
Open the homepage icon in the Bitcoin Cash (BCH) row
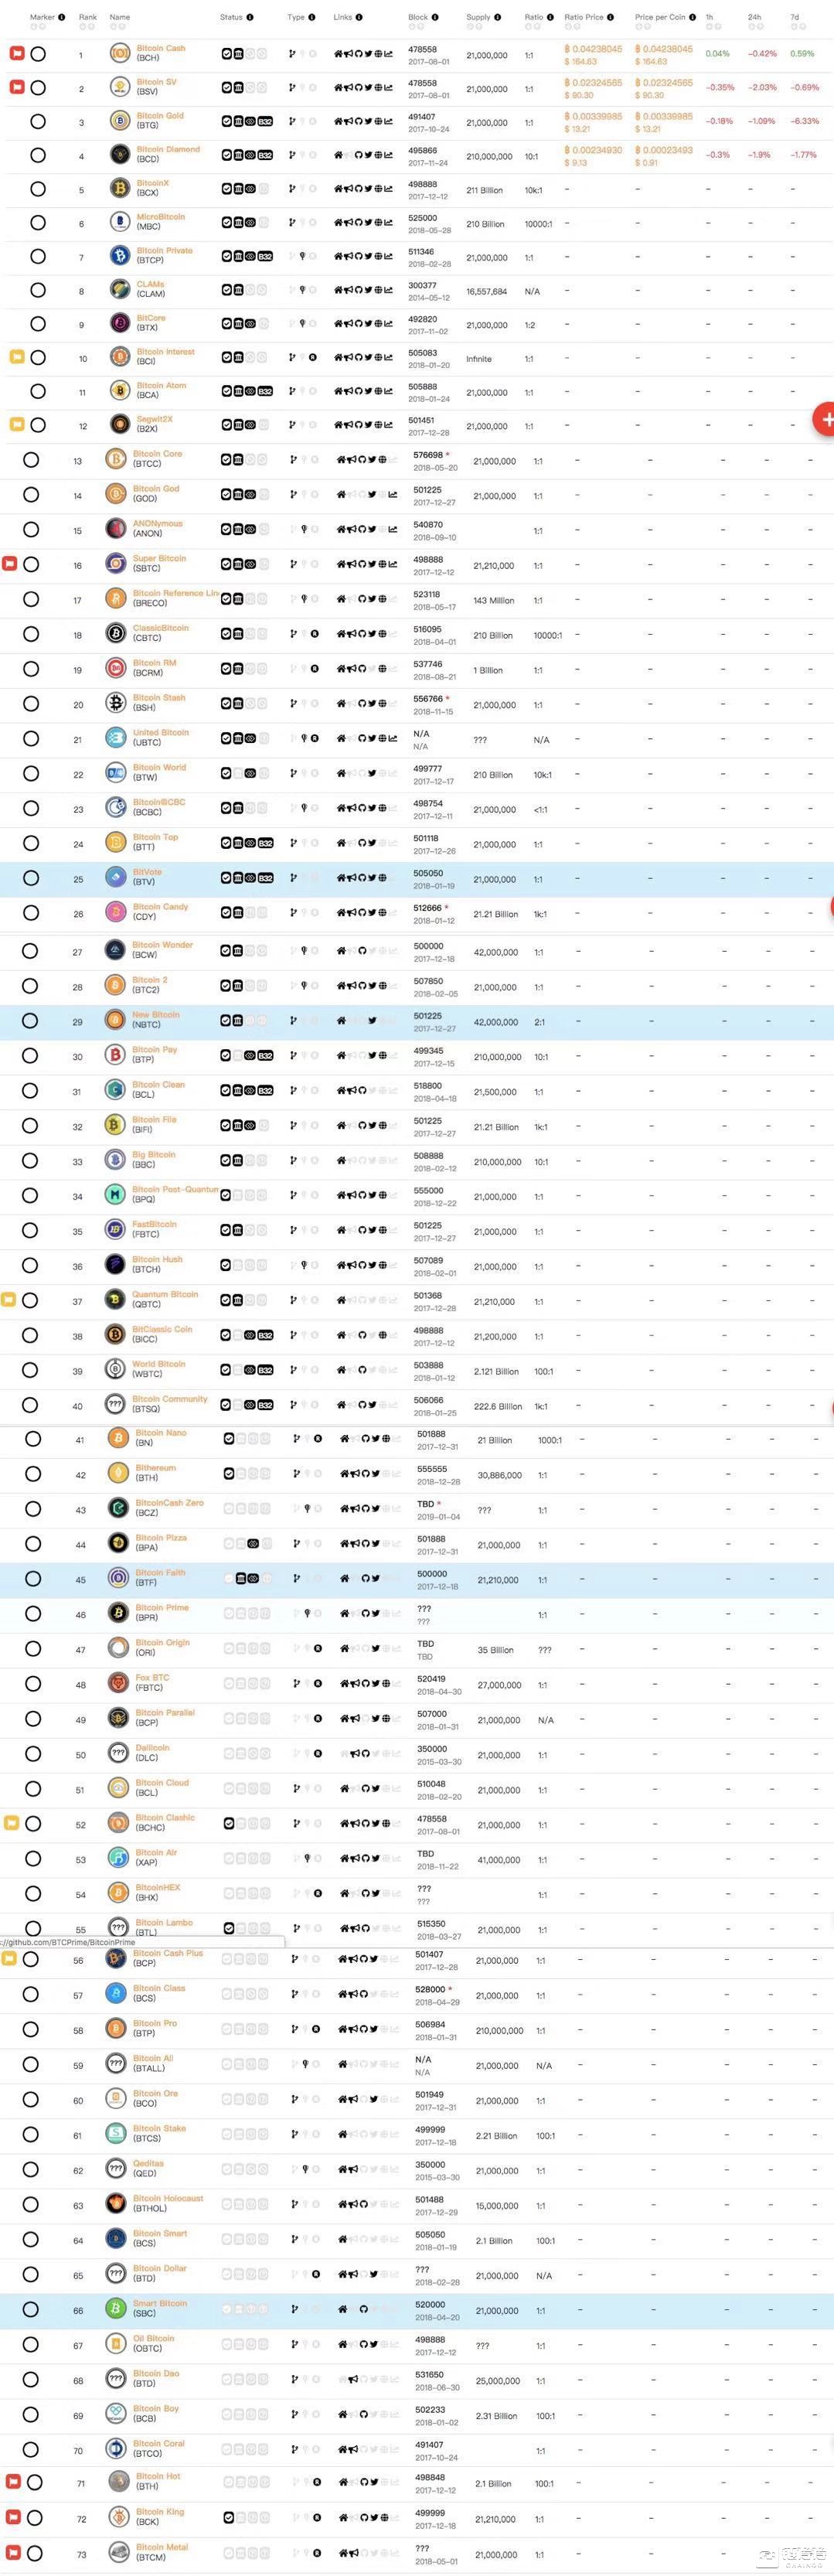[x=338, y=54]
